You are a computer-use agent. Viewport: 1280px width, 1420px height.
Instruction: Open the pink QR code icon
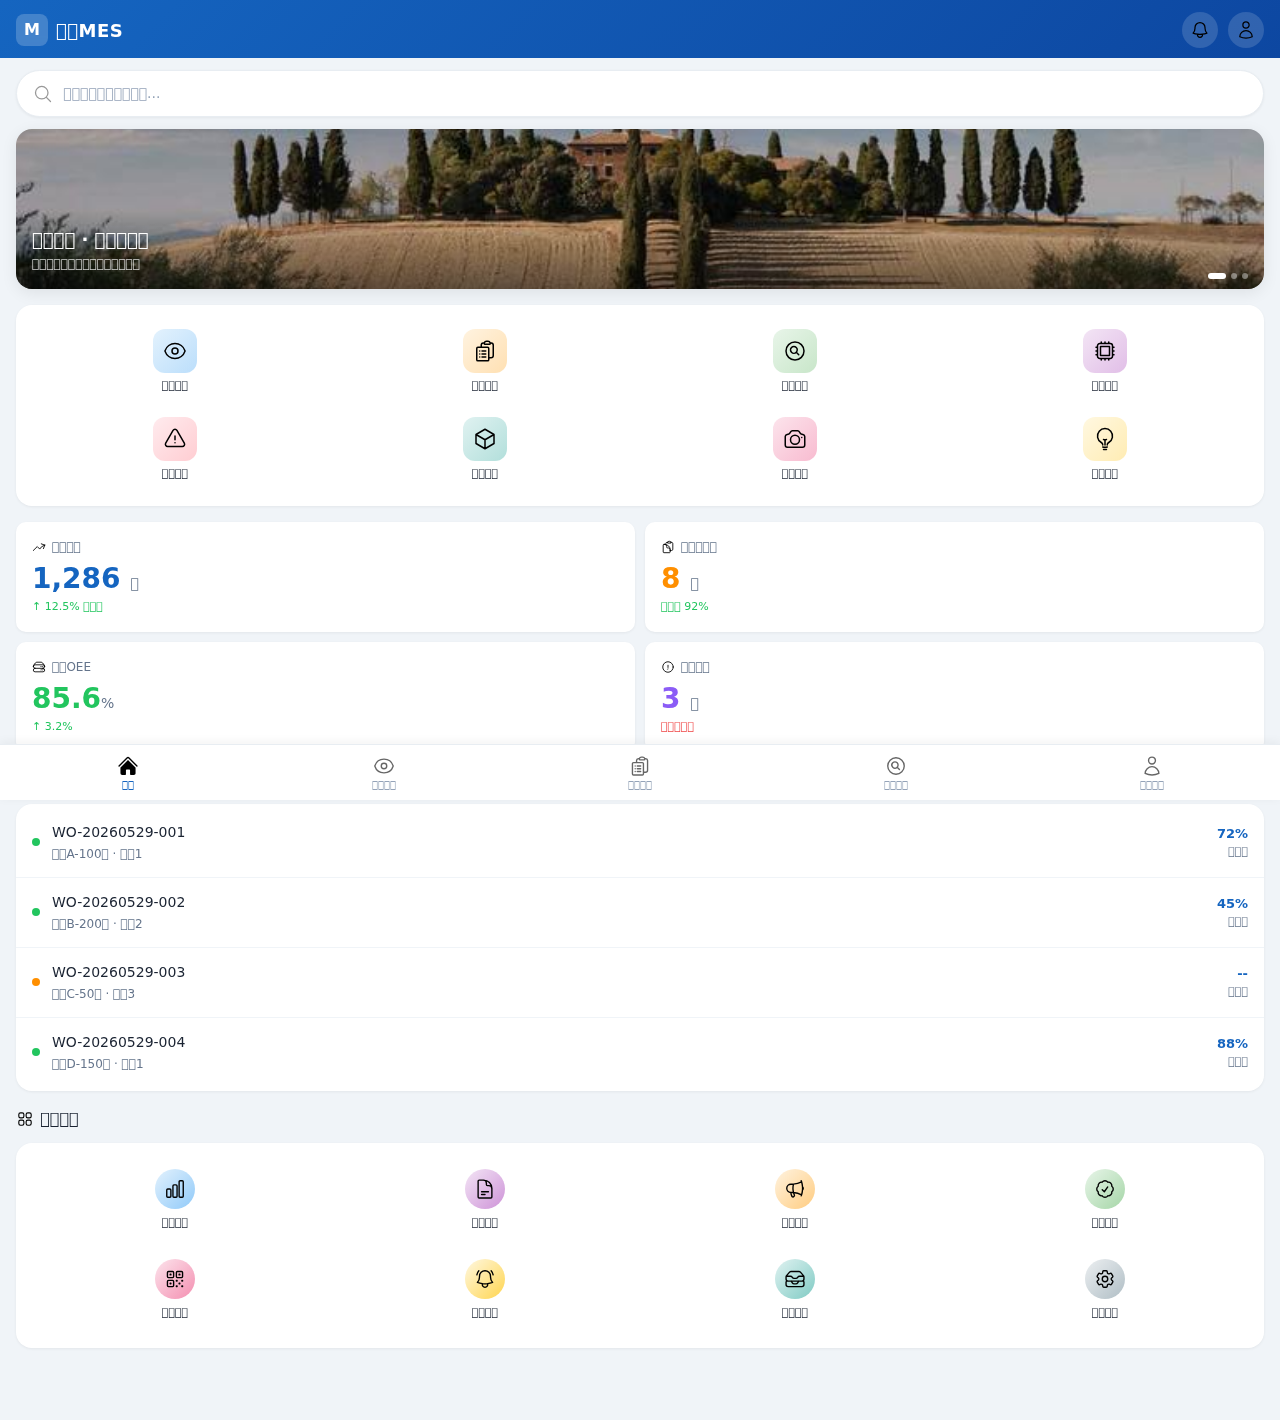175,1279
